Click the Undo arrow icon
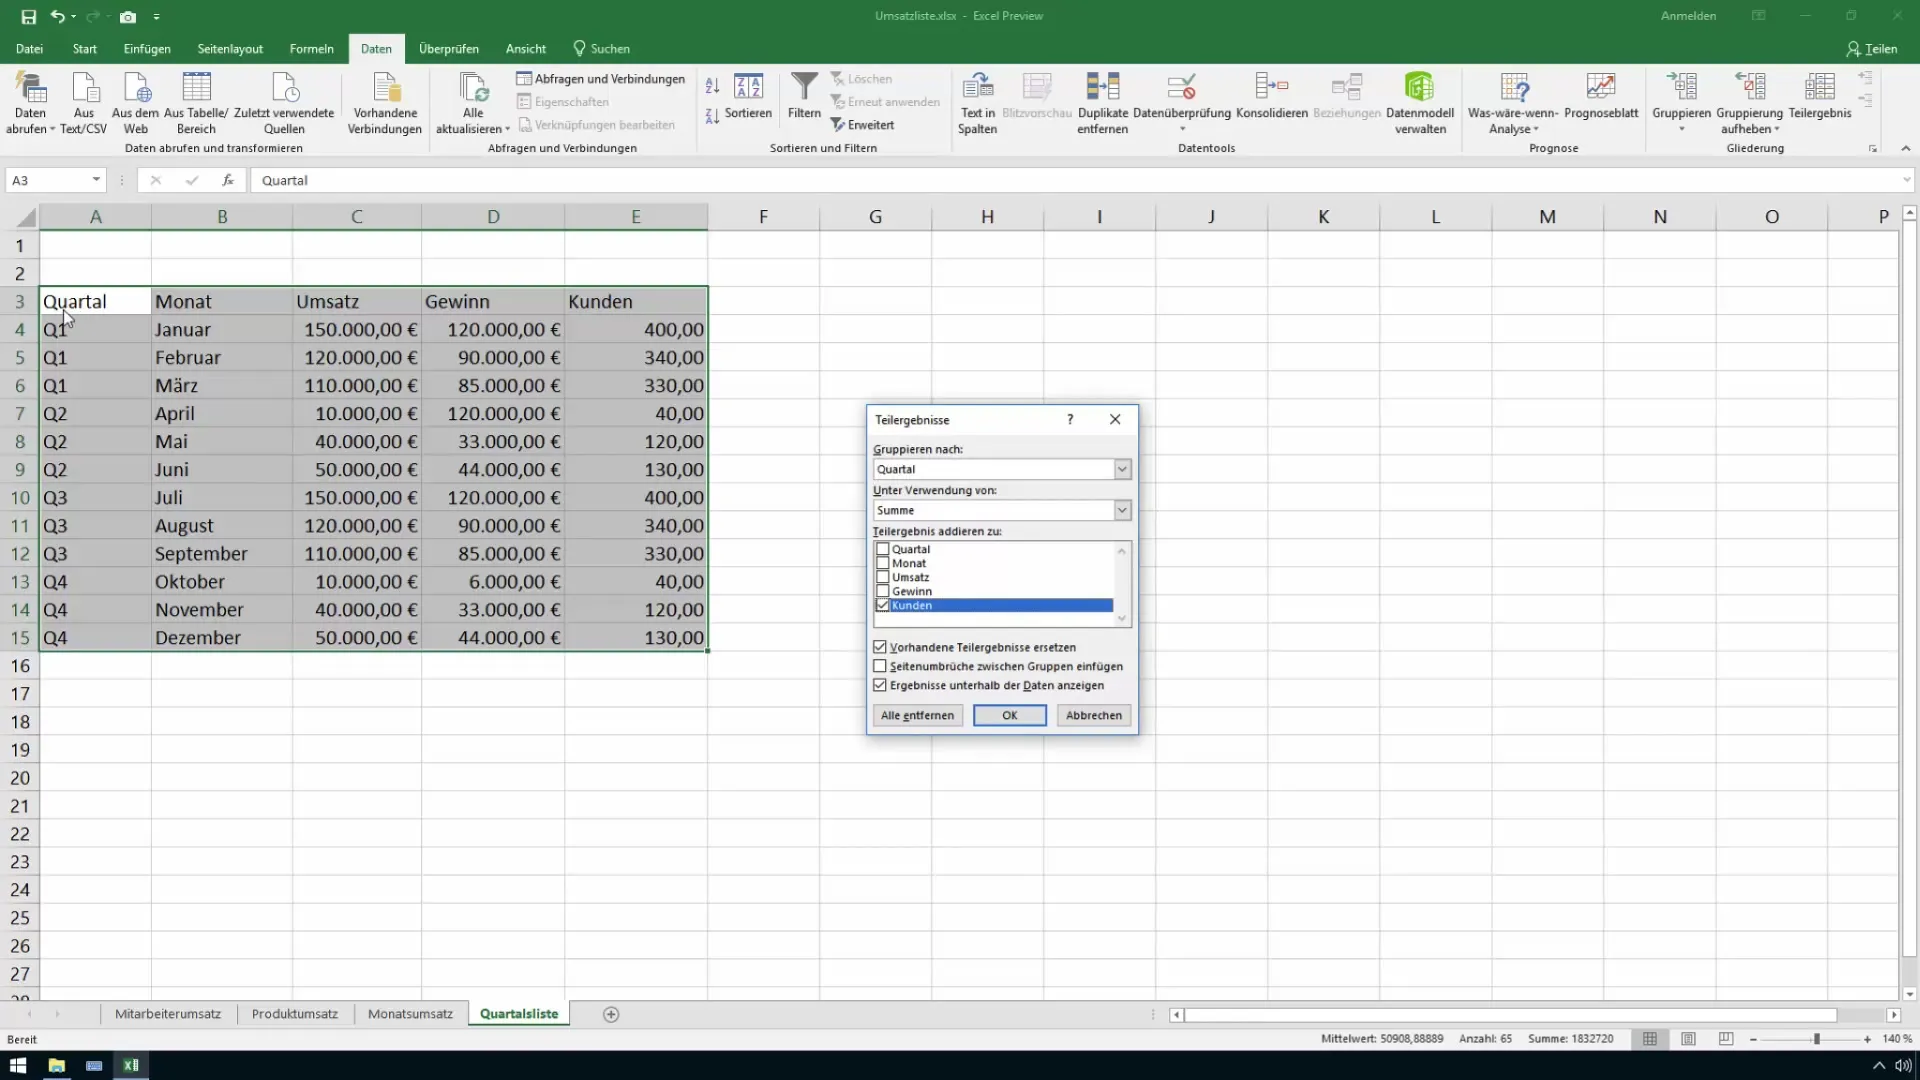1920x1080 pixels. [58, 17]
